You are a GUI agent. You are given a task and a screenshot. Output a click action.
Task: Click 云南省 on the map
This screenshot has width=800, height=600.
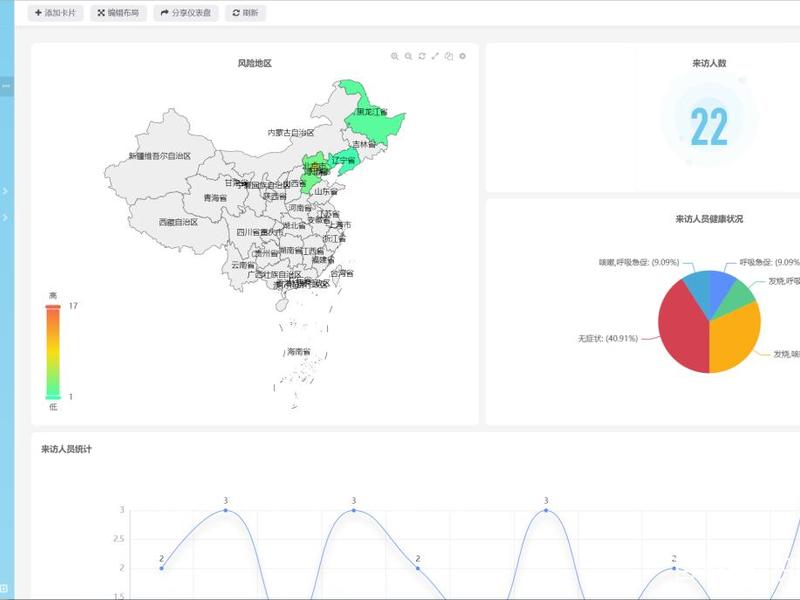pos(243,265)
